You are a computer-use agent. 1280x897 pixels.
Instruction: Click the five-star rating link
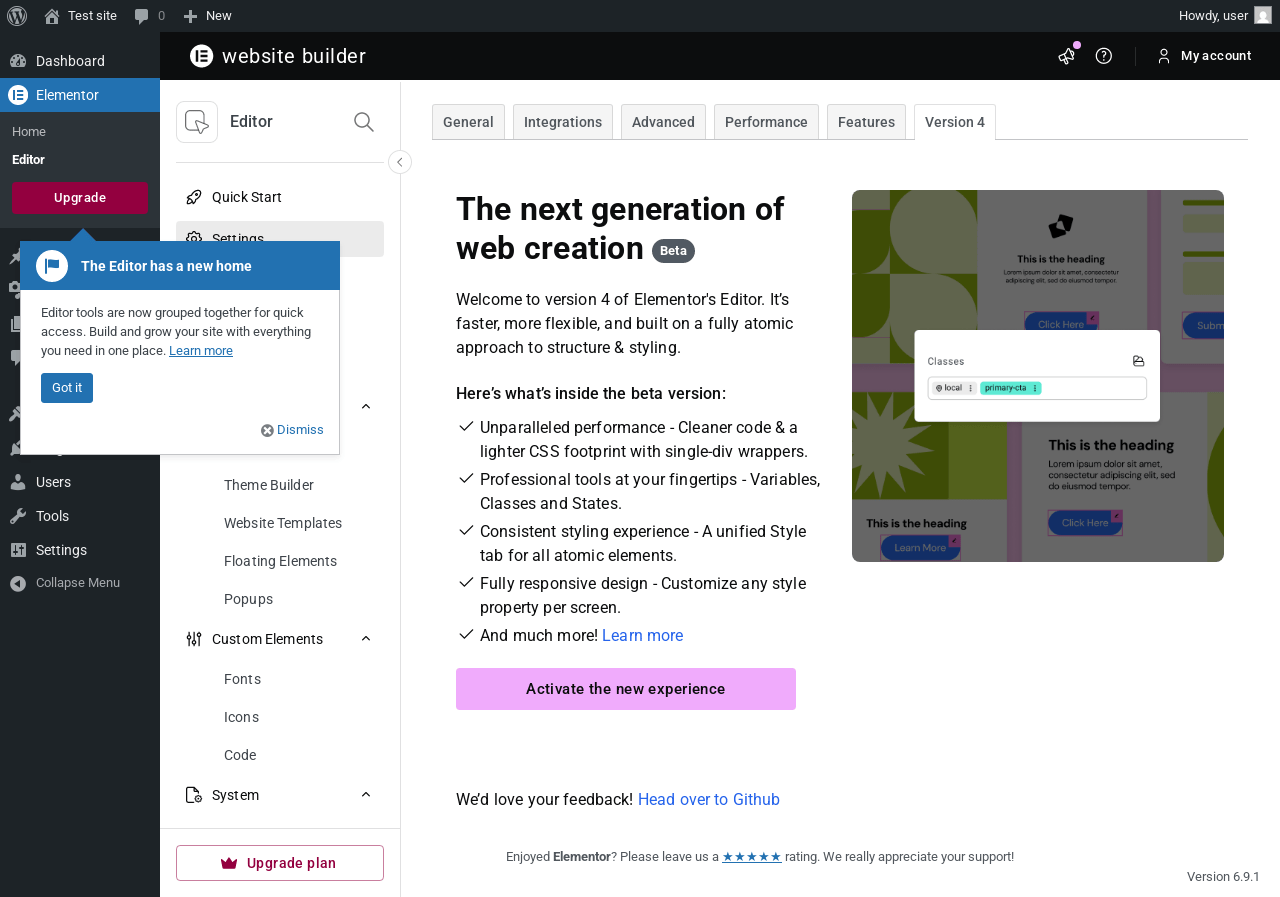[x=752, y=857]
